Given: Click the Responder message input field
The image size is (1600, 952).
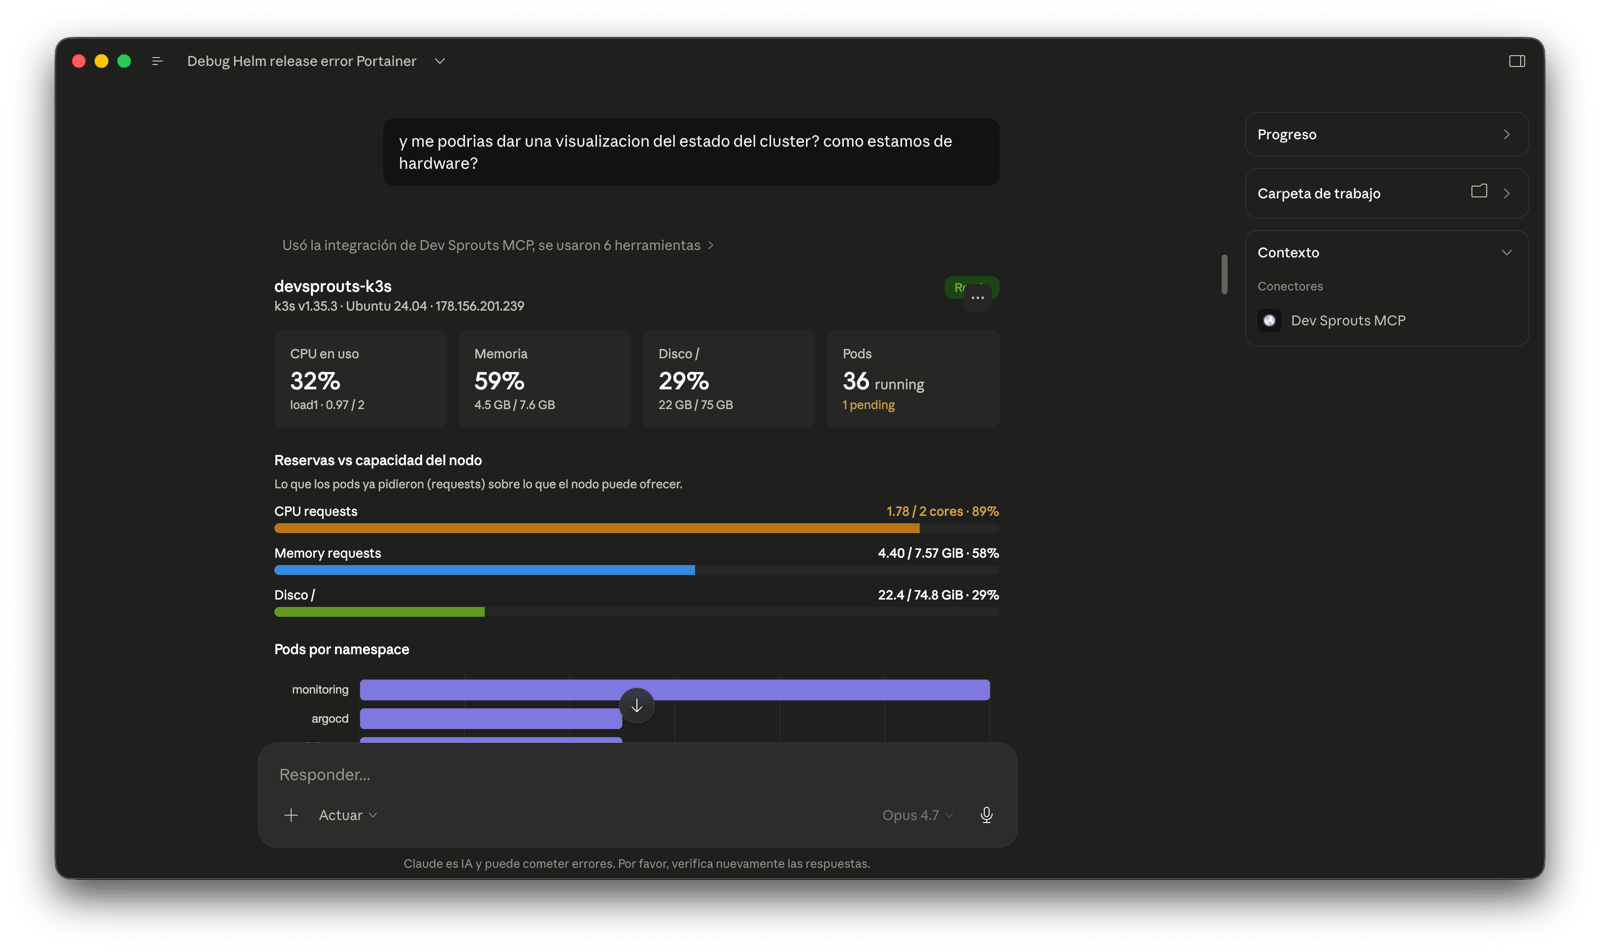Looking at the screenshot, I should (x=637, y=775).
